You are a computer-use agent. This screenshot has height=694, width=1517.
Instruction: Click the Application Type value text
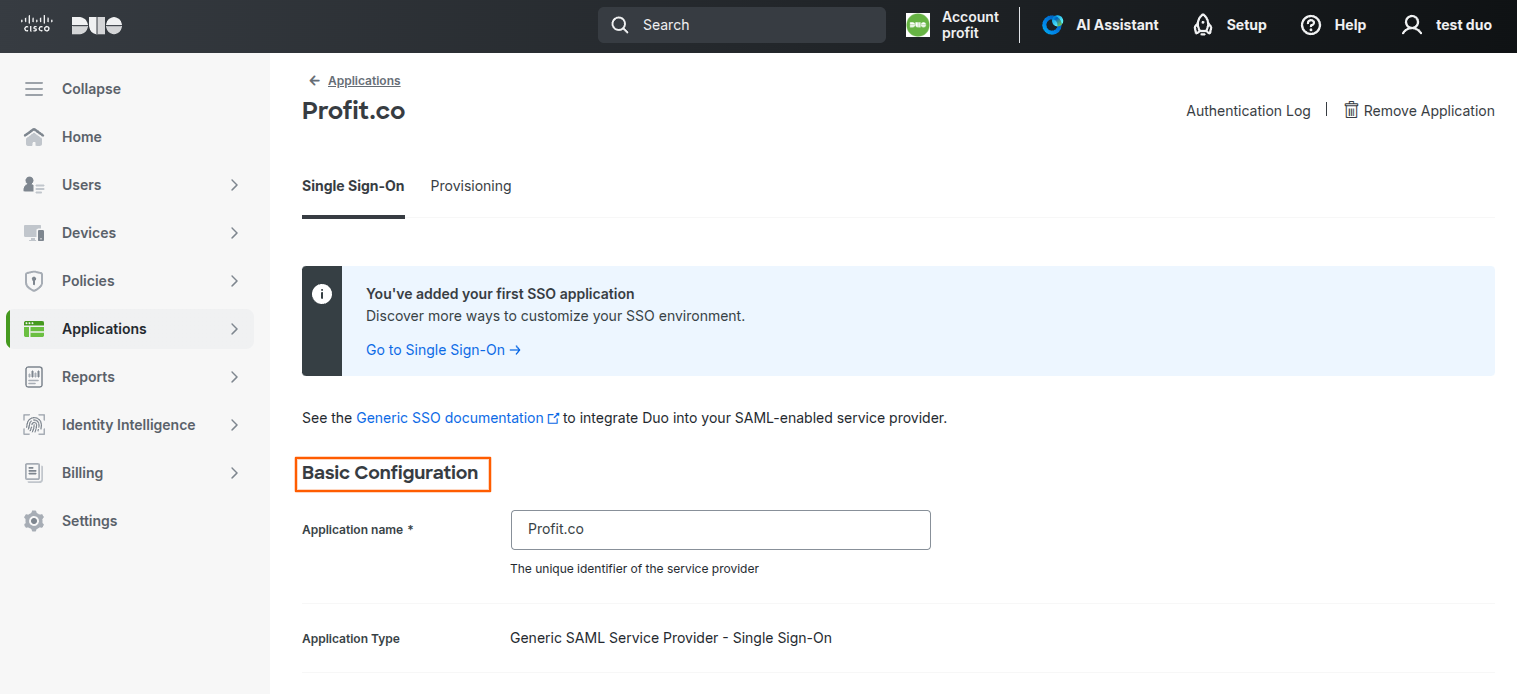671,638
